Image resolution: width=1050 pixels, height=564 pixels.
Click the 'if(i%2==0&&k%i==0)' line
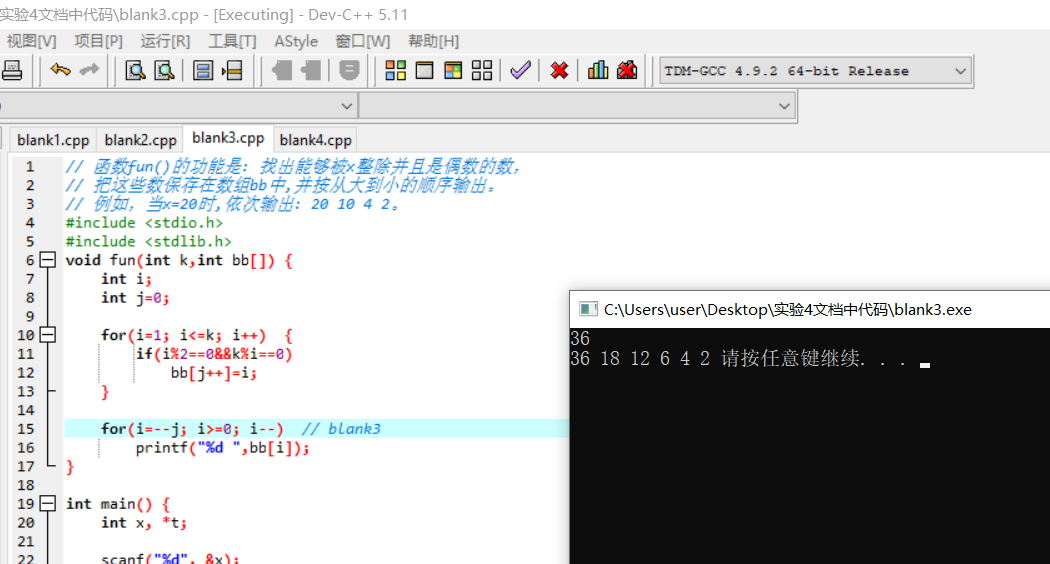coord(214,354)
